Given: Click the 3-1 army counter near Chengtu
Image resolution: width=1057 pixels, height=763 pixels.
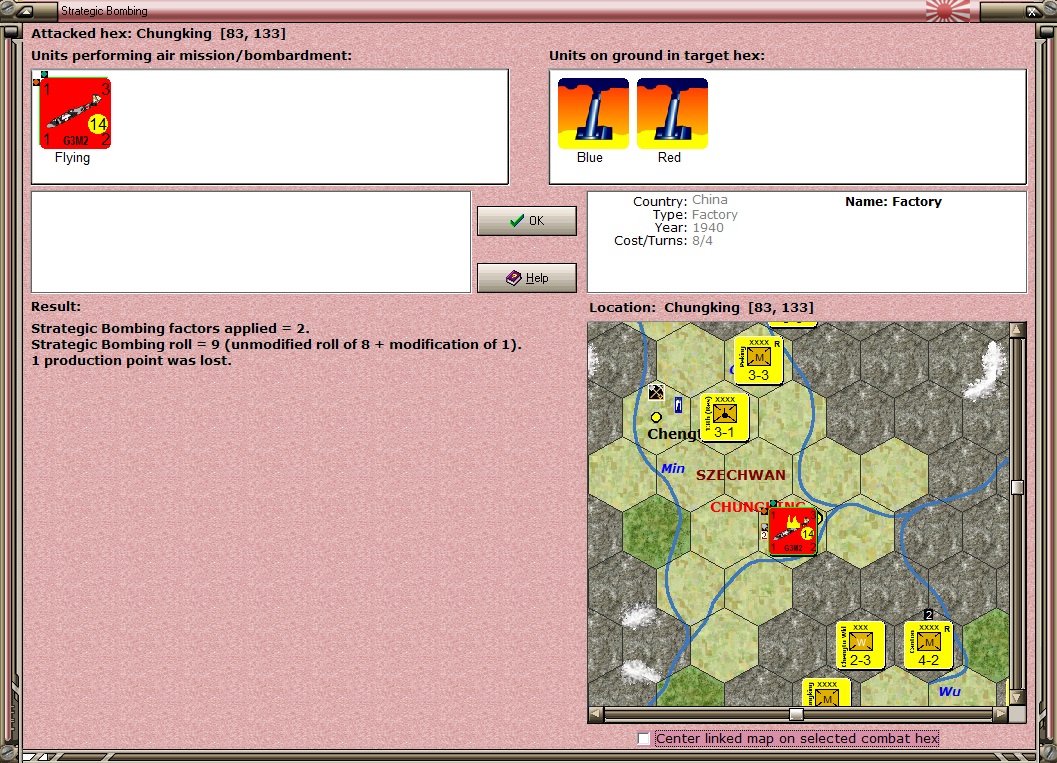Looking at the screenshot, I should click(725, 418).
